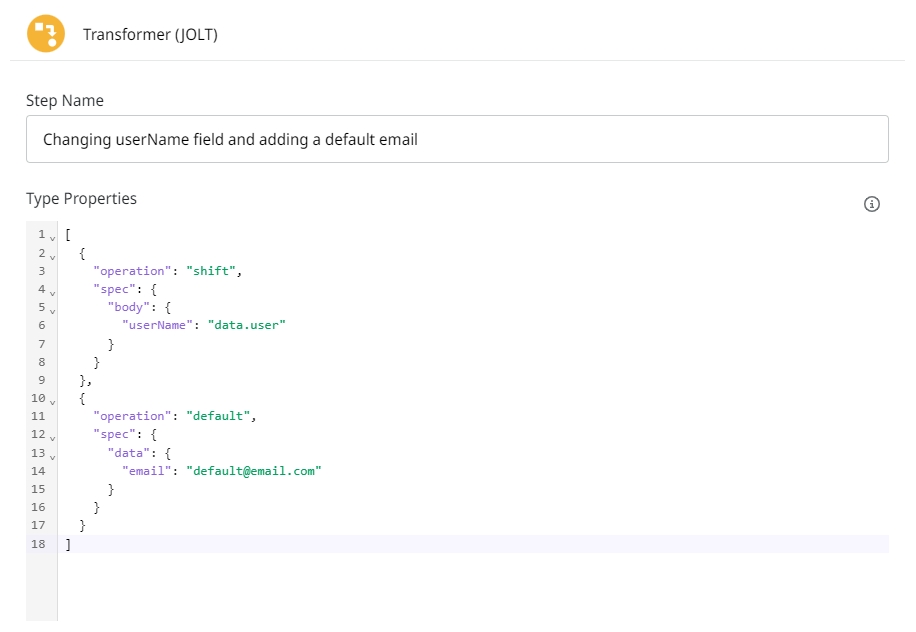Click the "userName" key in the editor
This screenshot has width=916, height=632.
click(x=155, y=325)
